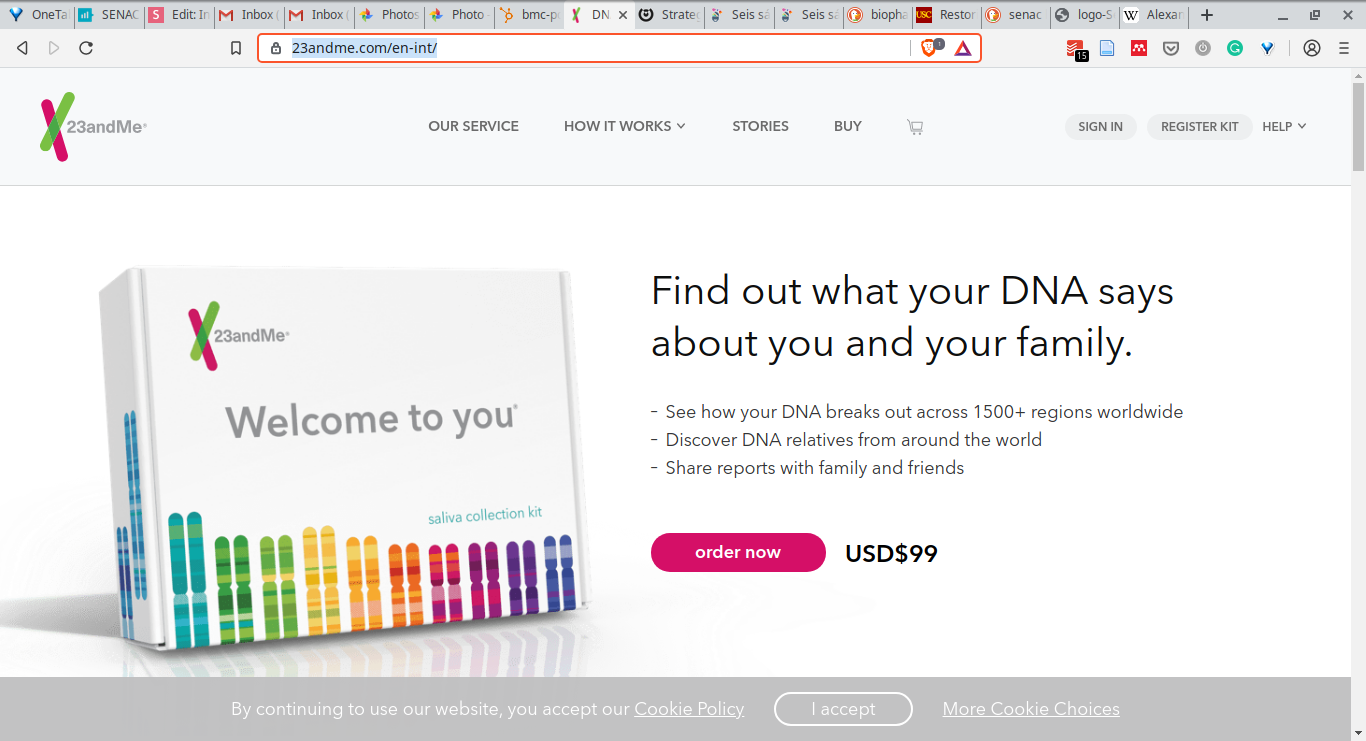Image resolution: width=1366 pixels, height=741 pixels.
Task: Open the Todoist extension showing 15
Action: click(x=1075, y=48)
